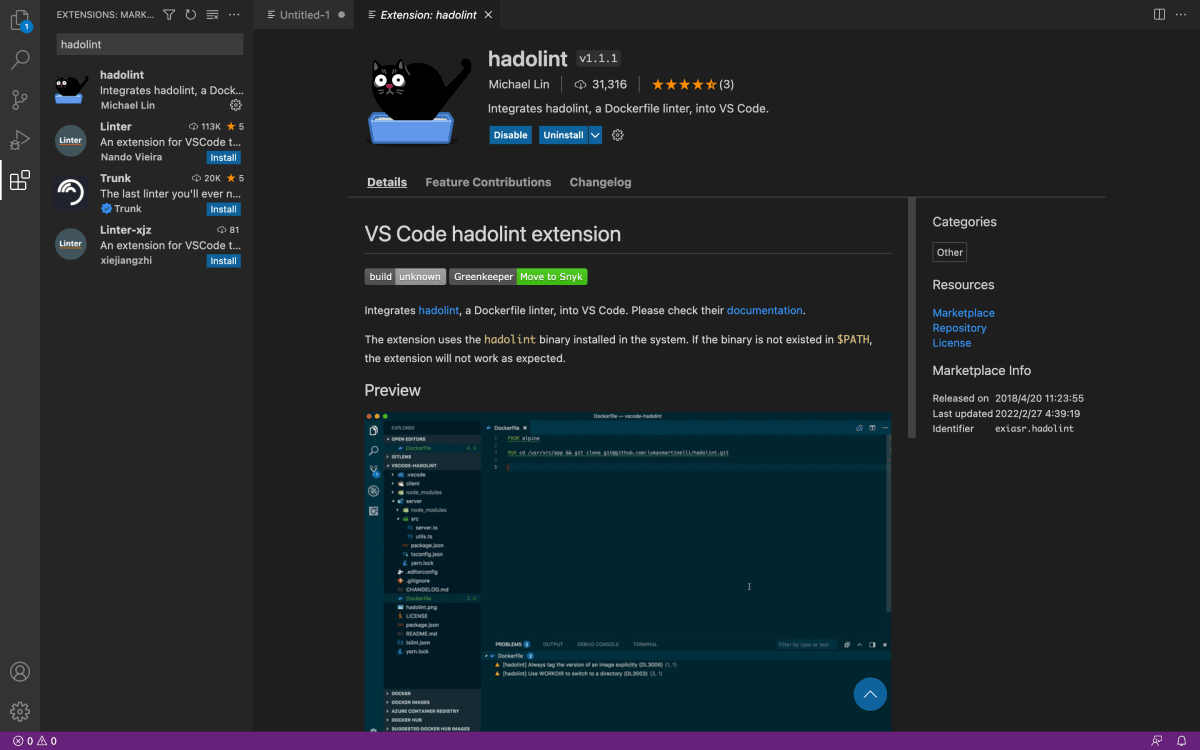This screenshot has height=750, width=1200.
Task: Focus the extensions search box
Action: pos(149,44)
